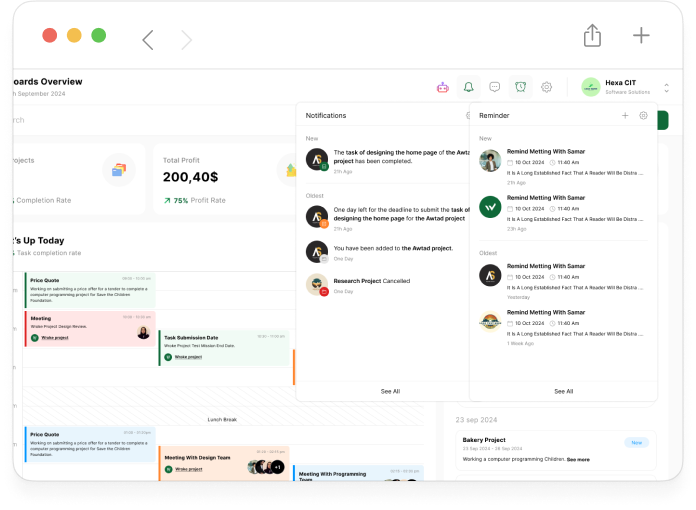Open the AI robot assistant icon
This screenshot has width=696, height=510.
[x=442, y=87]
